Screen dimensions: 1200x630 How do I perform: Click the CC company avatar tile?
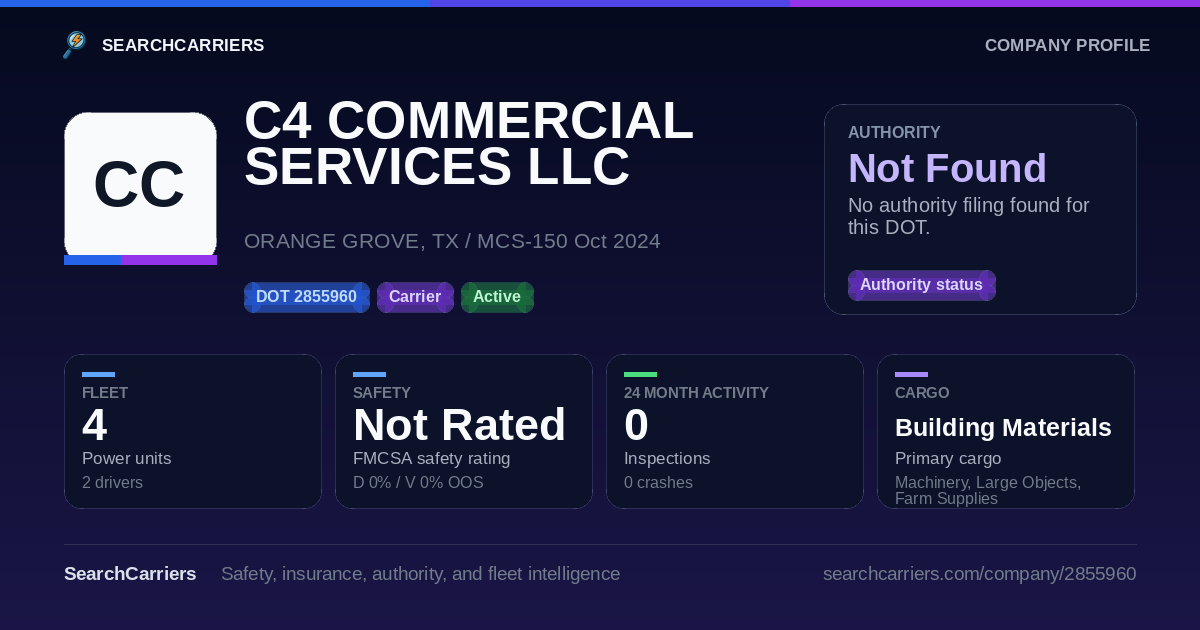coord(140,186)
